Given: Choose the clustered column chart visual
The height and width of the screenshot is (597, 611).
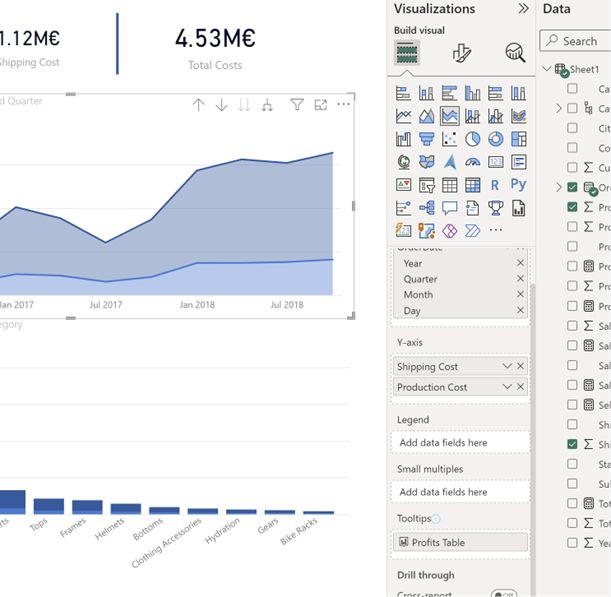Looking at the screenshot, I should [x=473, y=93].
